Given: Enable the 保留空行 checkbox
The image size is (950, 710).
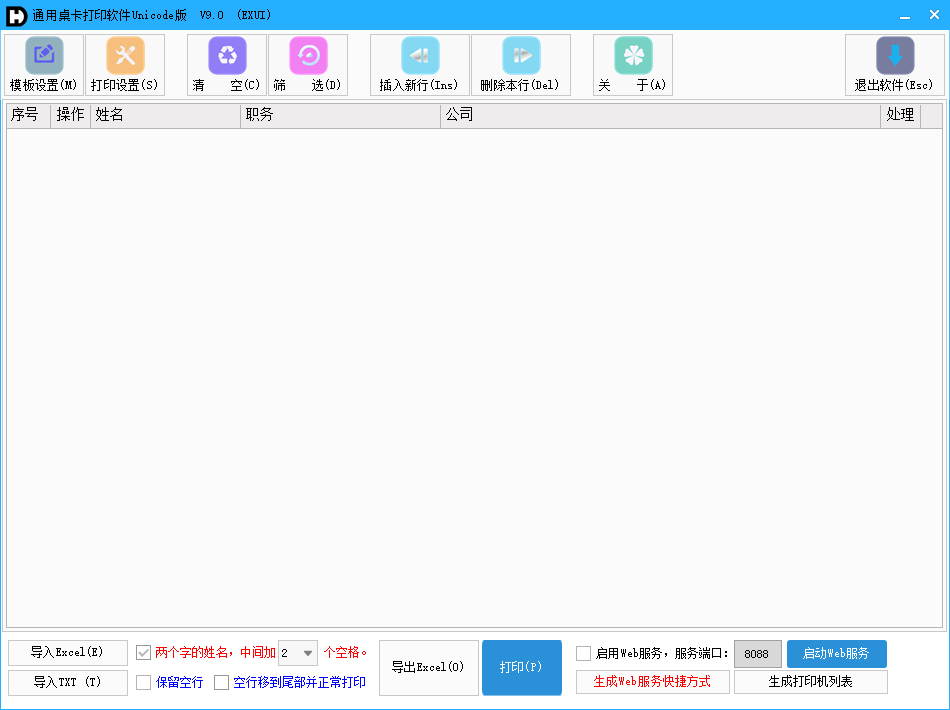Looking at the screenshot, I should point(144,683).
